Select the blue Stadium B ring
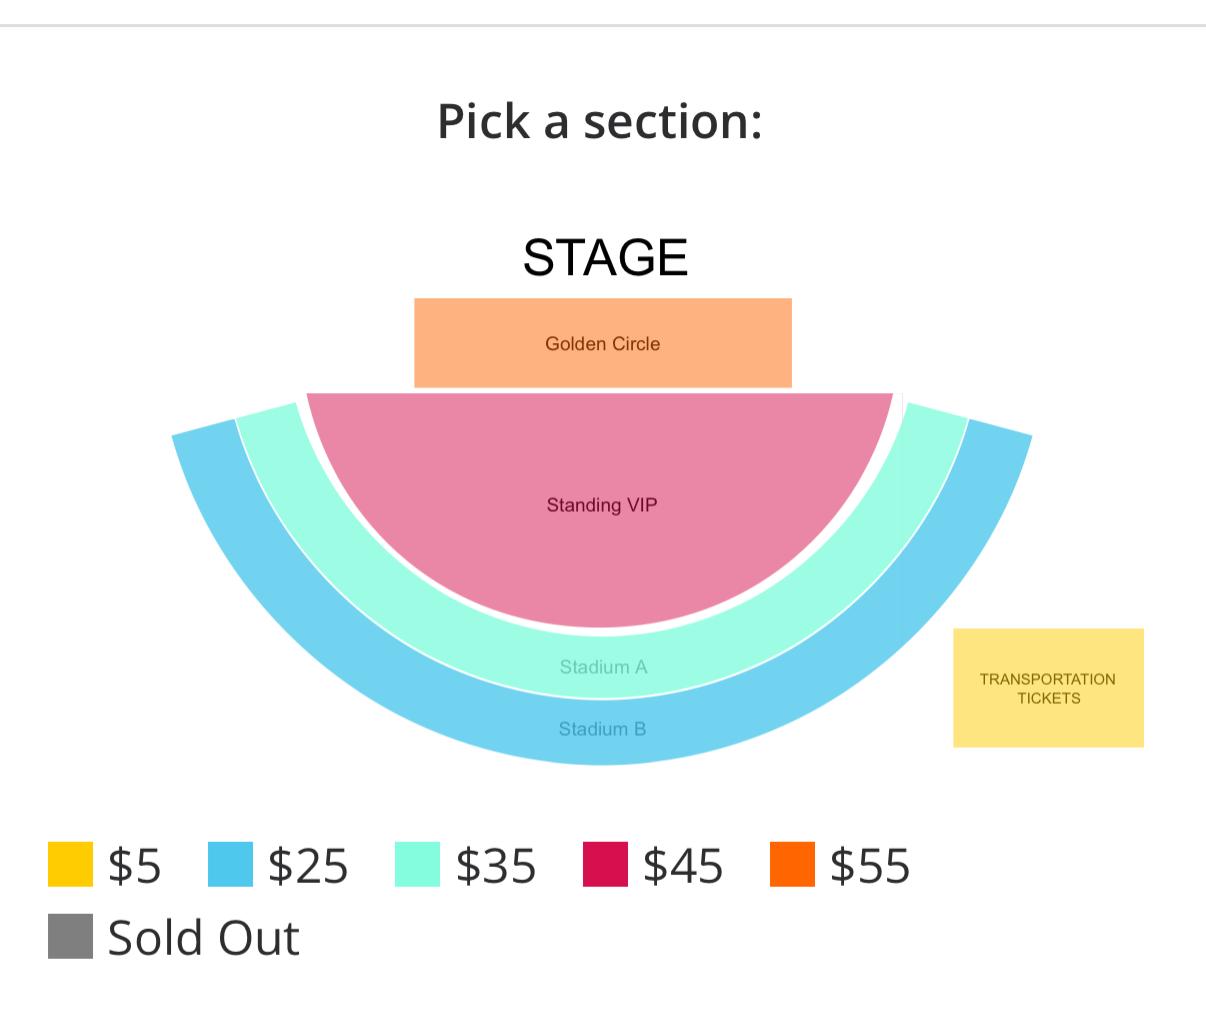This screenshot has height=1014, width=1206. pyautogui.click(x=602, y=730)
